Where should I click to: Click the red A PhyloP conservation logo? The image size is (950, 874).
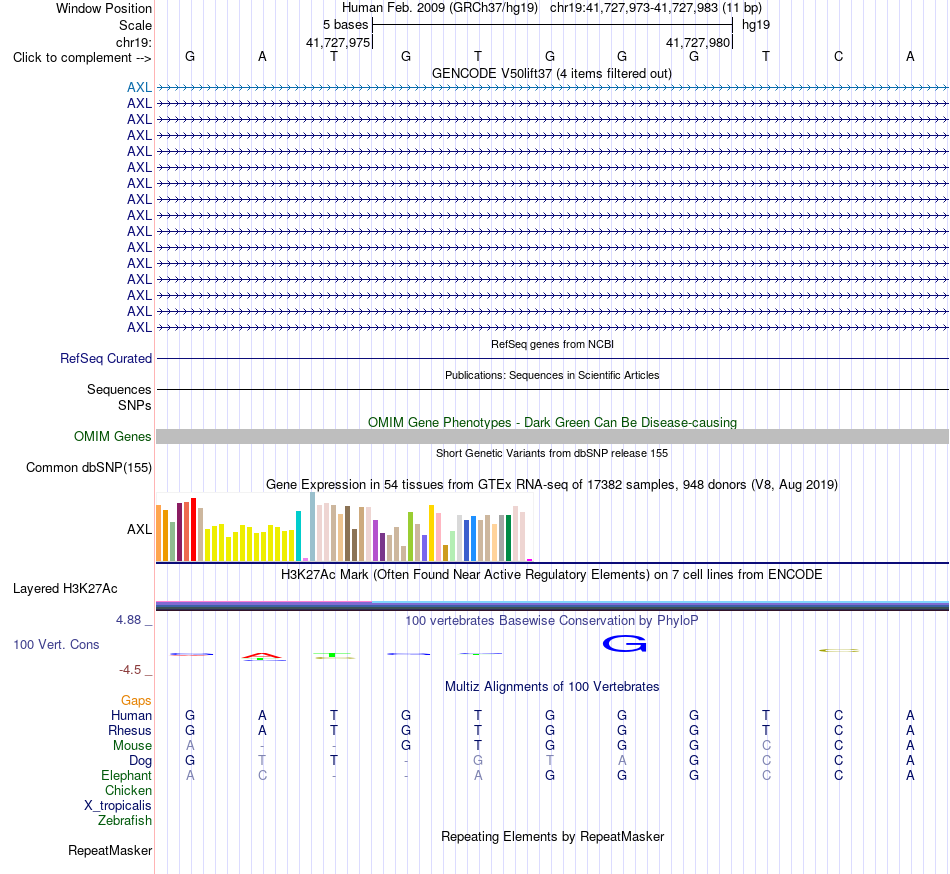click(262, 656)
